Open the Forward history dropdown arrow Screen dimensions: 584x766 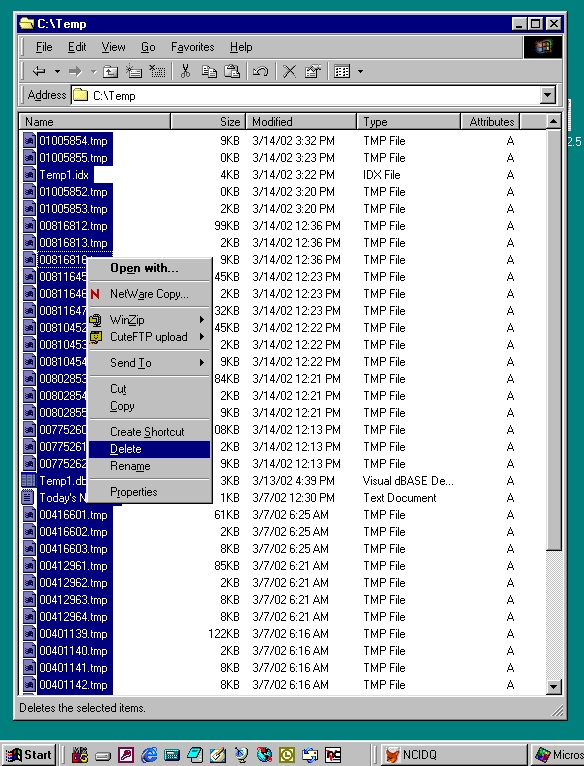(93, 72)
